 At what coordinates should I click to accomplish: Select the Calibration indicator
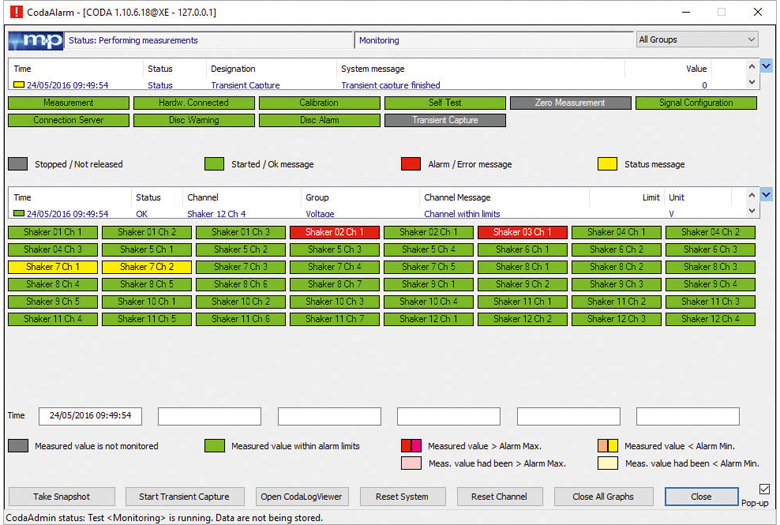point(319,103)
